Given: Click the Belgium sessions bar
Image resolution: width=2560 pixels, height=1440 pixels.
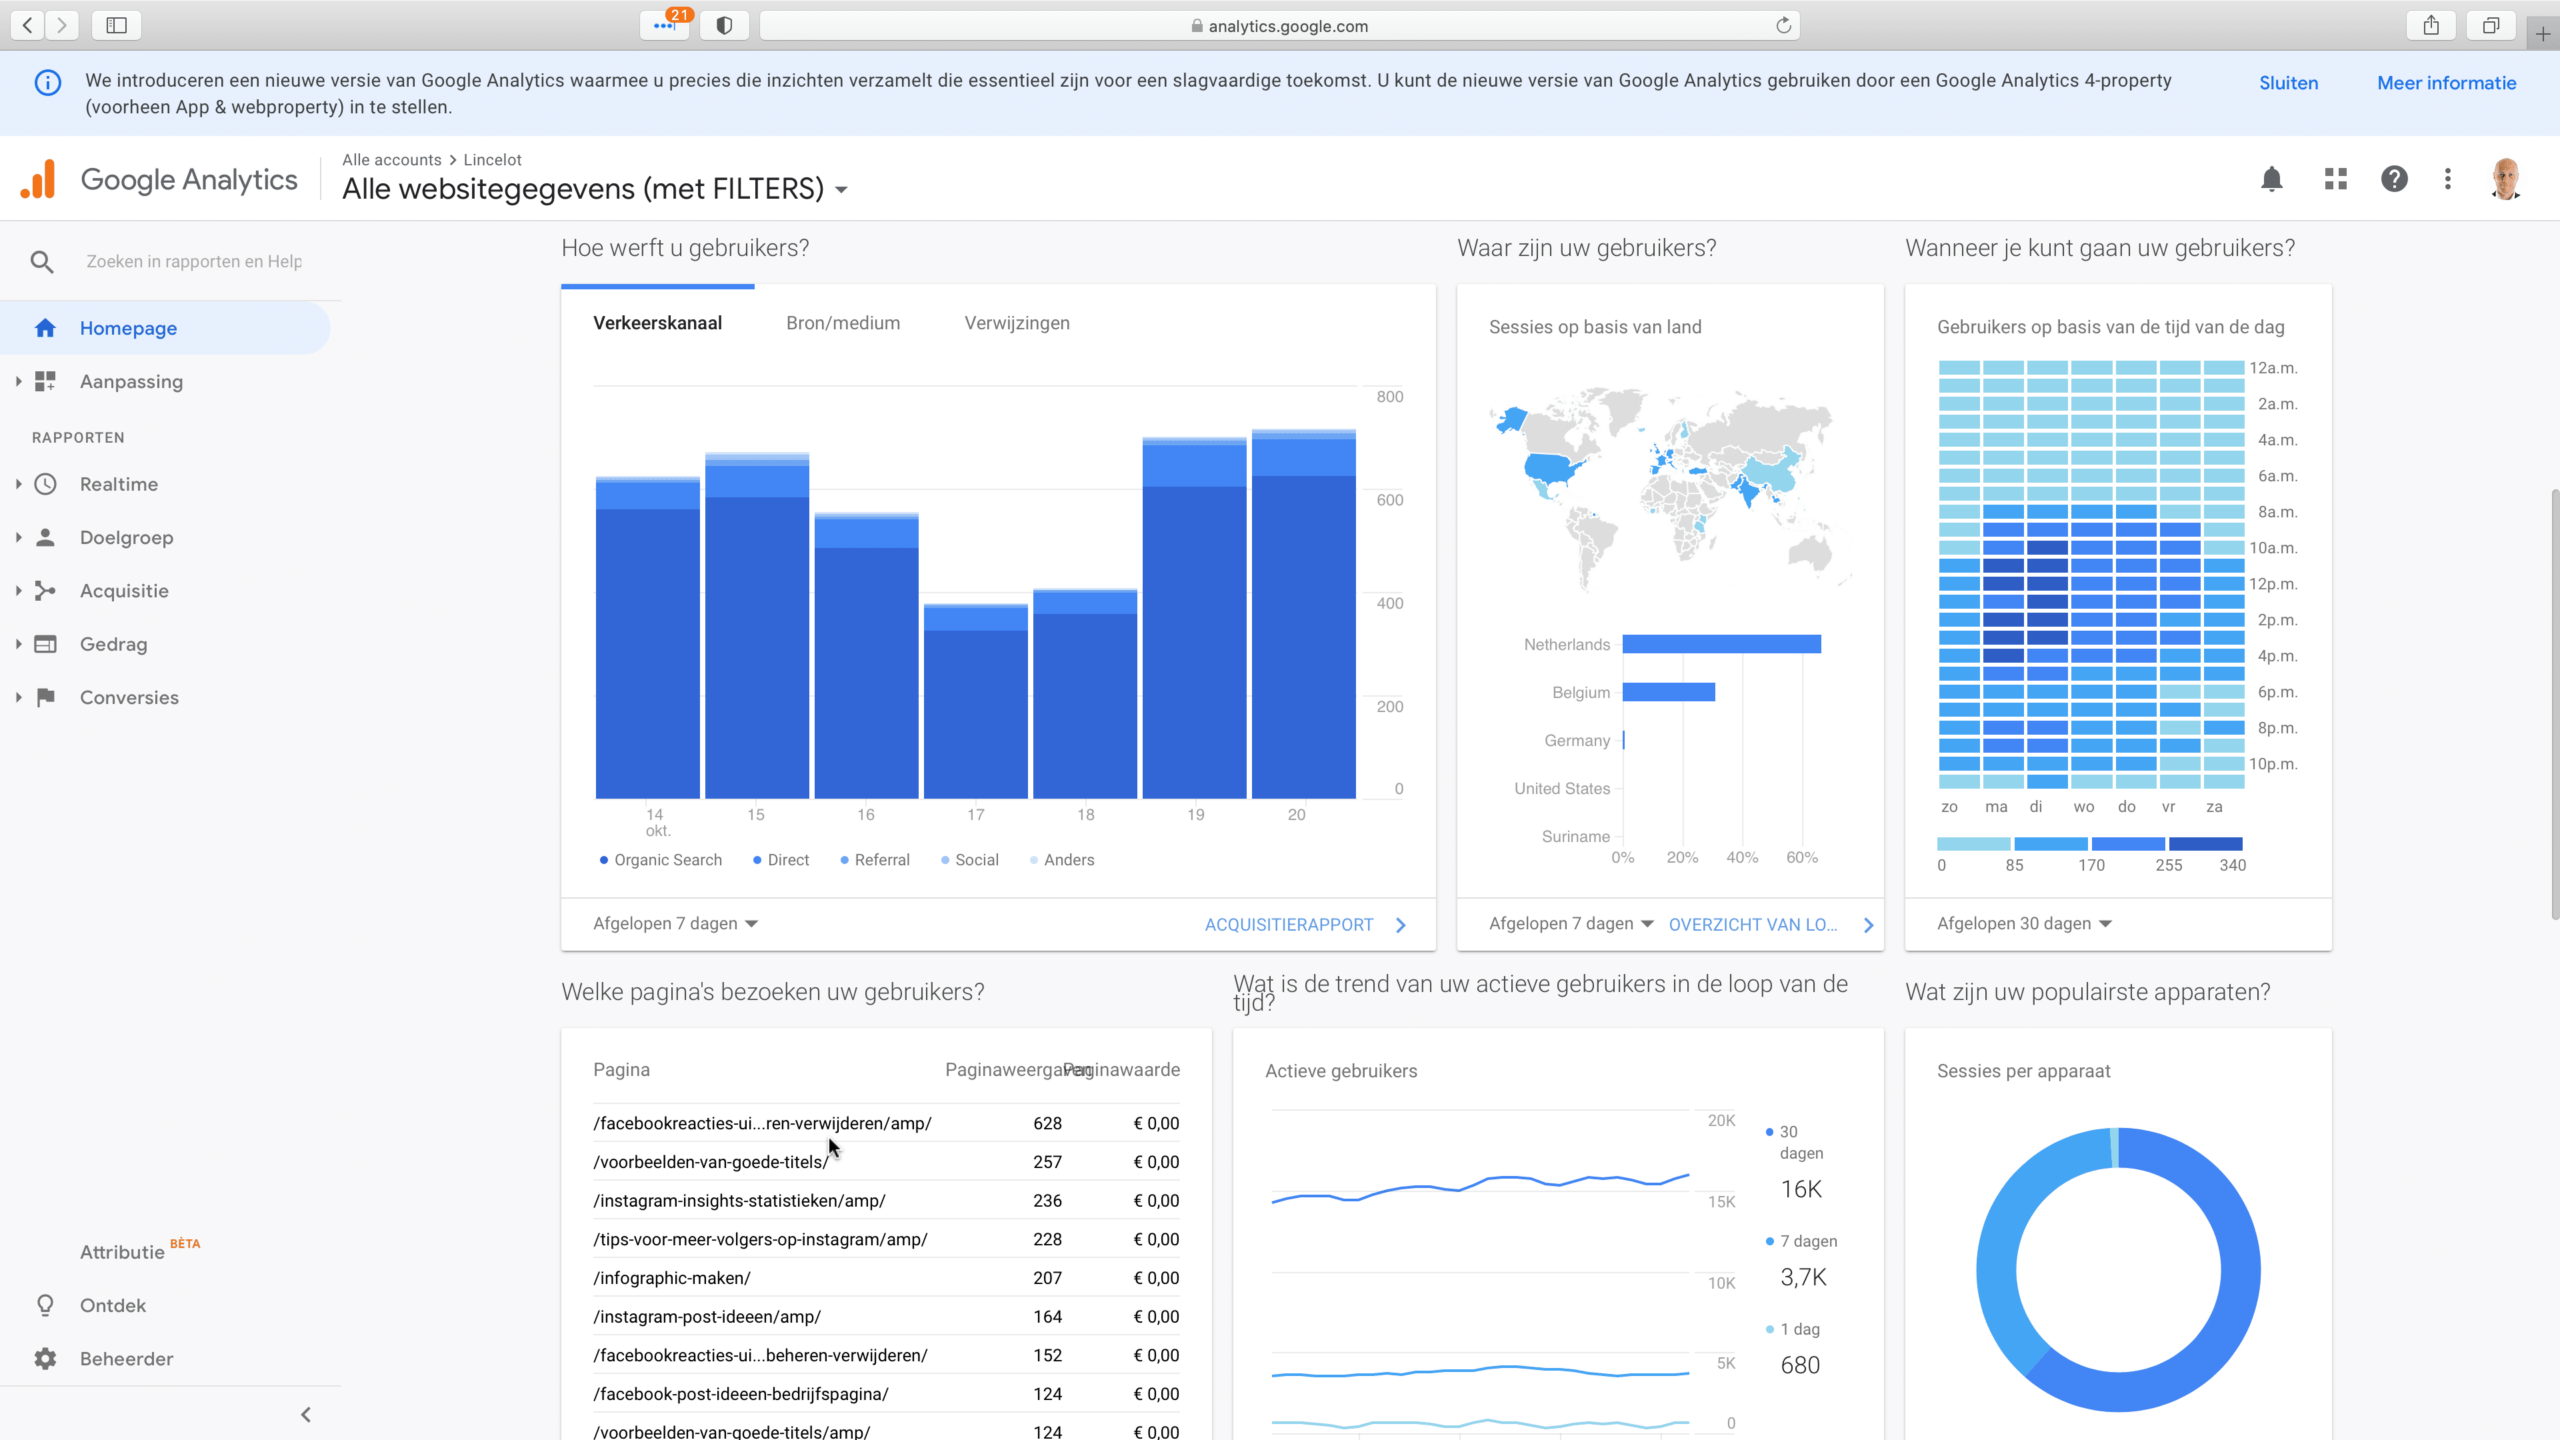Looking at the screenshot, I should (1668, 692).
